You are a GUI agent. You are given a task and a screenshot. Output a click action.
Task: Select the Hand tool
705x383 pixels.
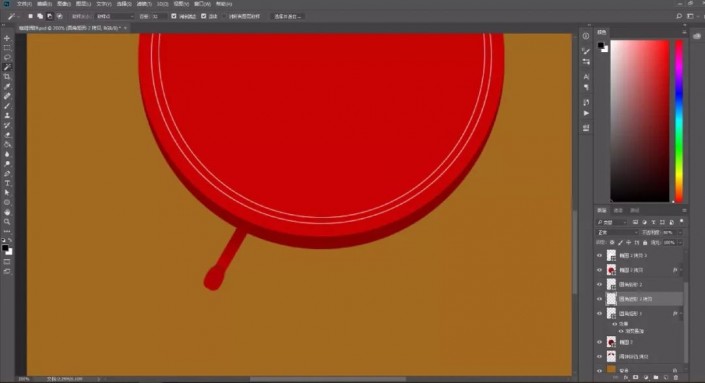[7, 212]
